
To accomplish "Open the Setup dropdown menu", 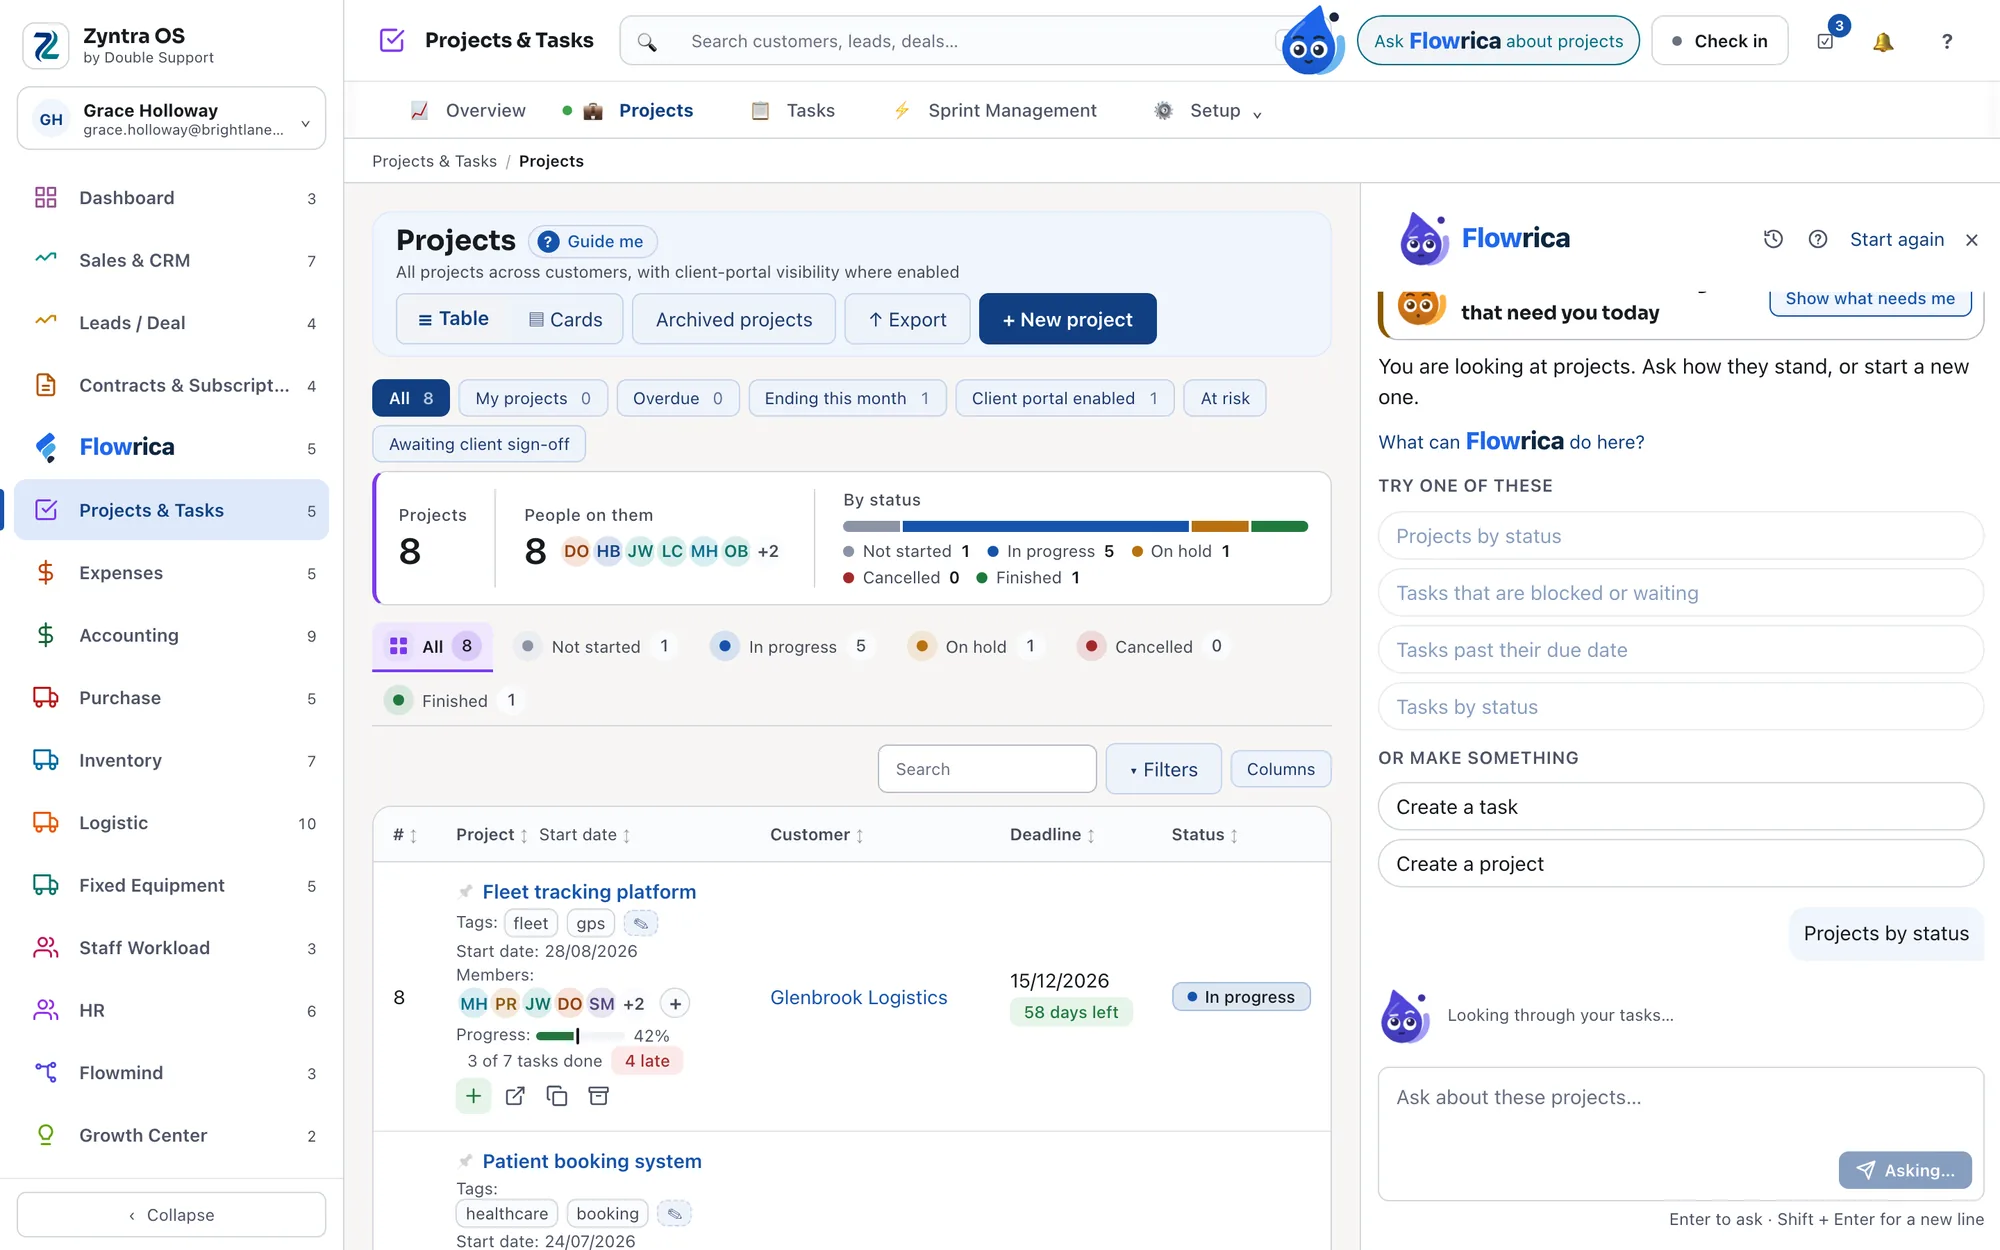I will (1207, 111).
